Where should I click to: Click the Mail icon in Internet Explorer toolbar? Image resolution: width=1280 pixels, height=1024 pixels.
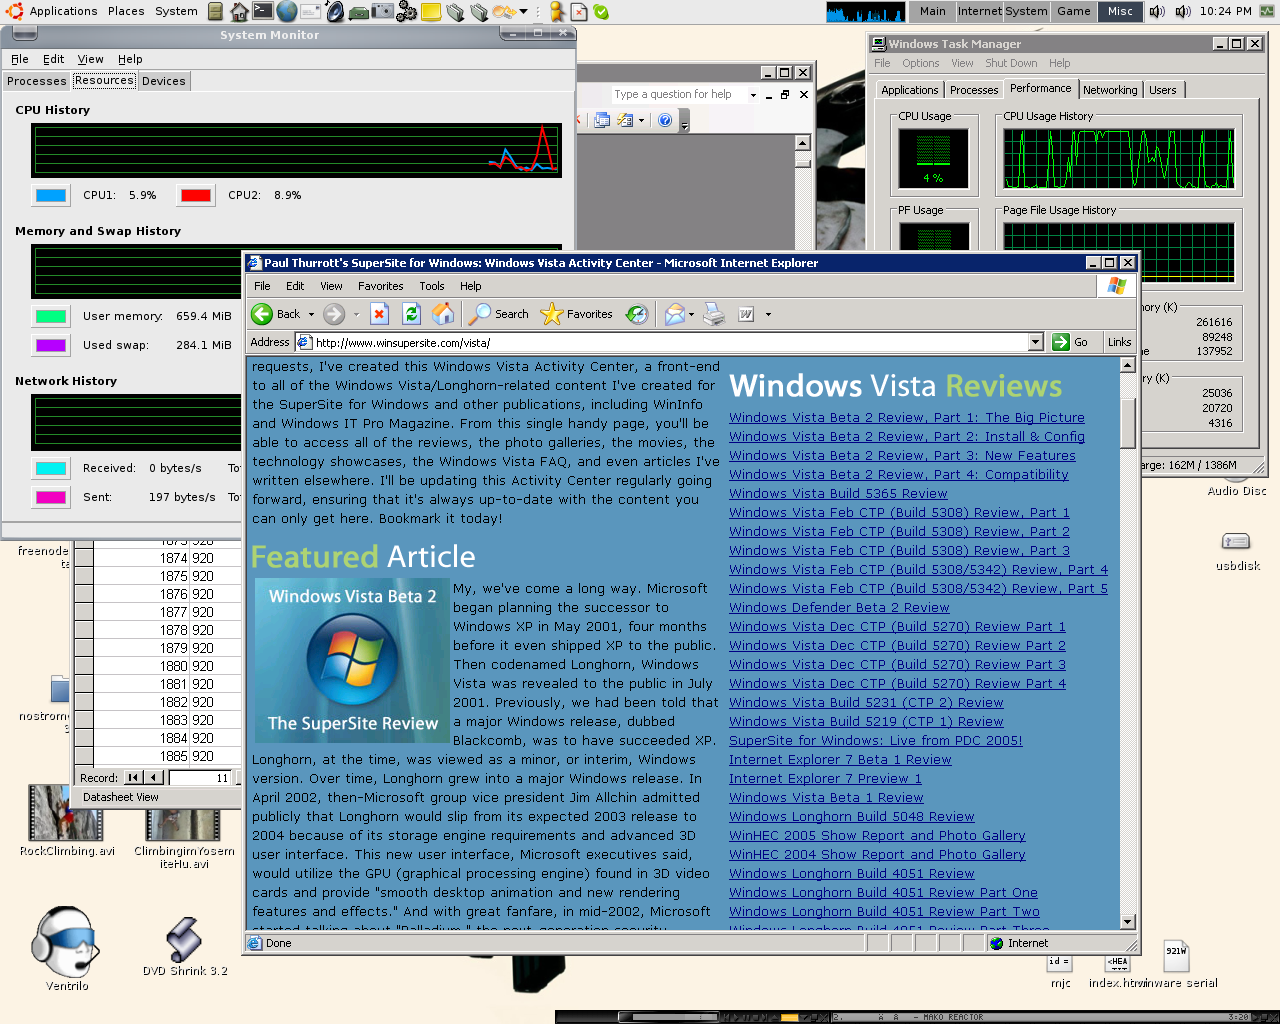tap(675, 314)
